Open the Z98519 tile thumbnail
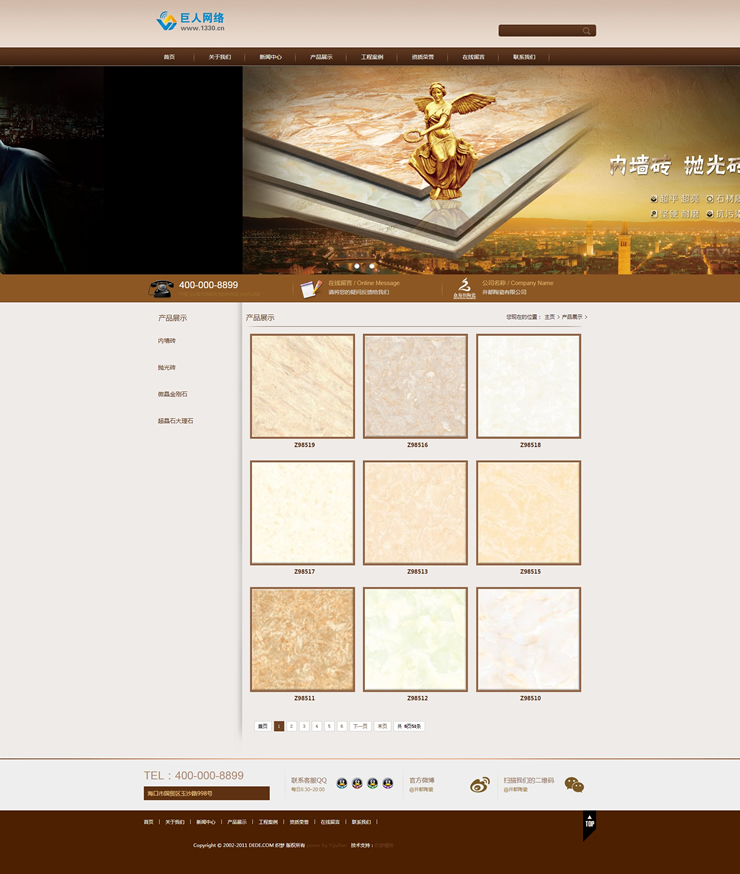The image size is (740, 874). pos(303,386)
